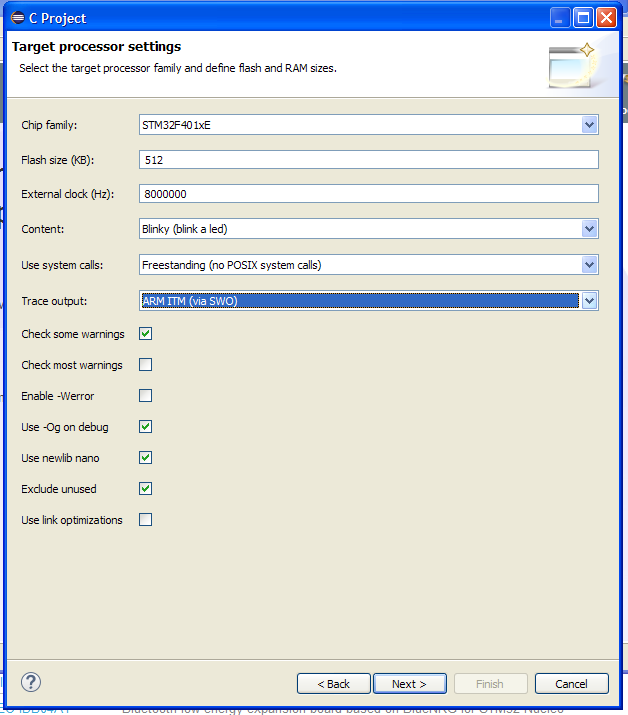Maximize the C Project dialog
Image resolution: width=628 pixels, height=715 pixels.
point(583,18)
